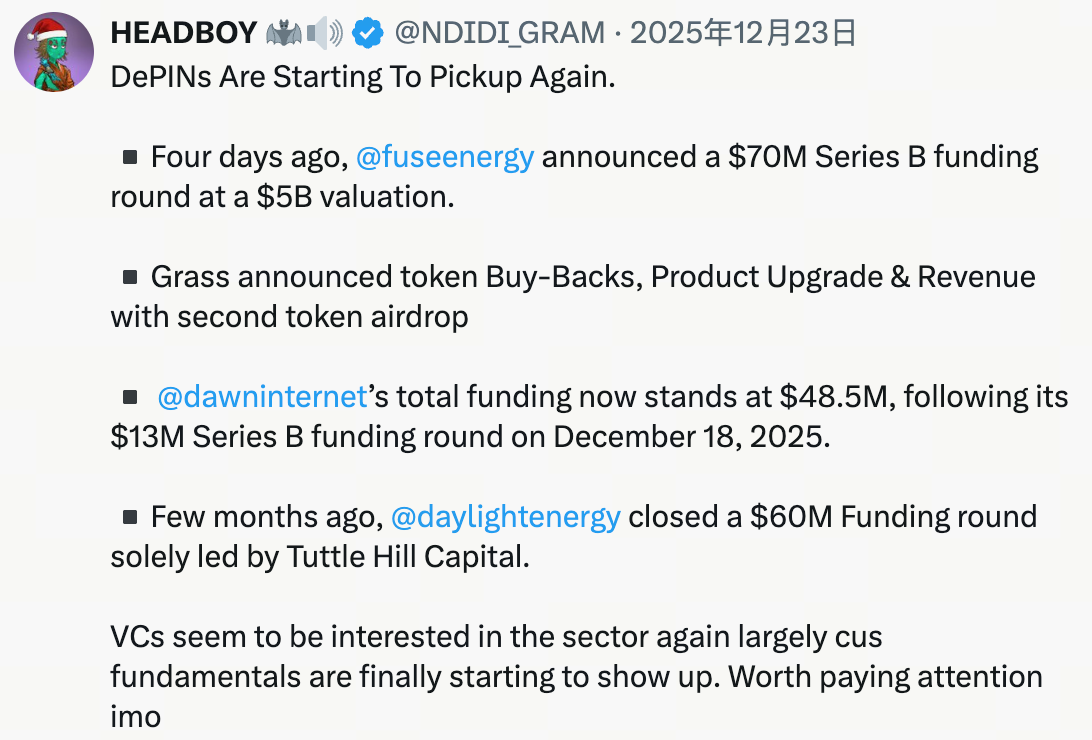This screenshot has height=740, width=1092.
Task: Click the bullet square before "Few months ago"
Action: pyautogui.click(x=129, y=517)
